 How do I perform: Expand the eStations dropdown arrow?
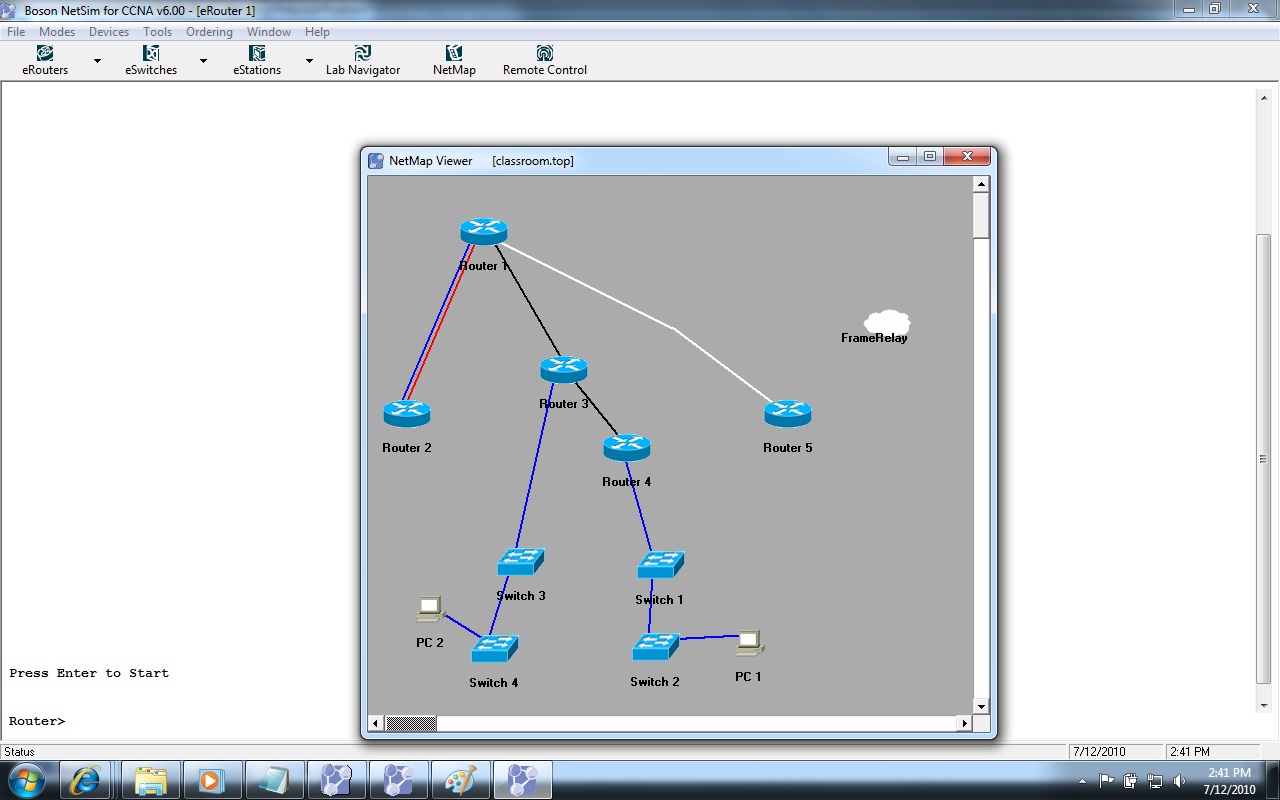click(309, 61)
